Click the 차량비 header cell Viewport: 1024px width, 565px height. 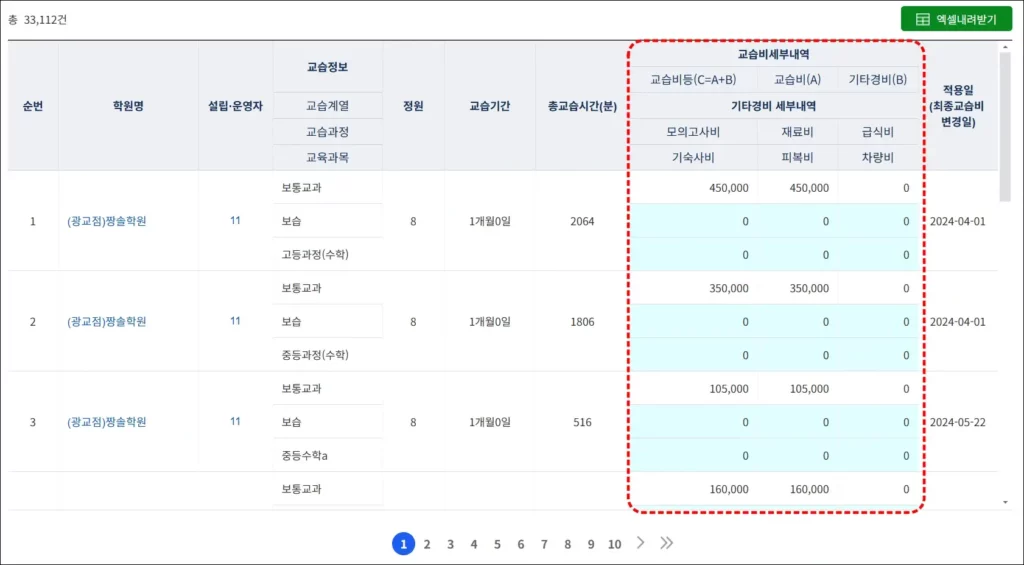tap(878, 157)
